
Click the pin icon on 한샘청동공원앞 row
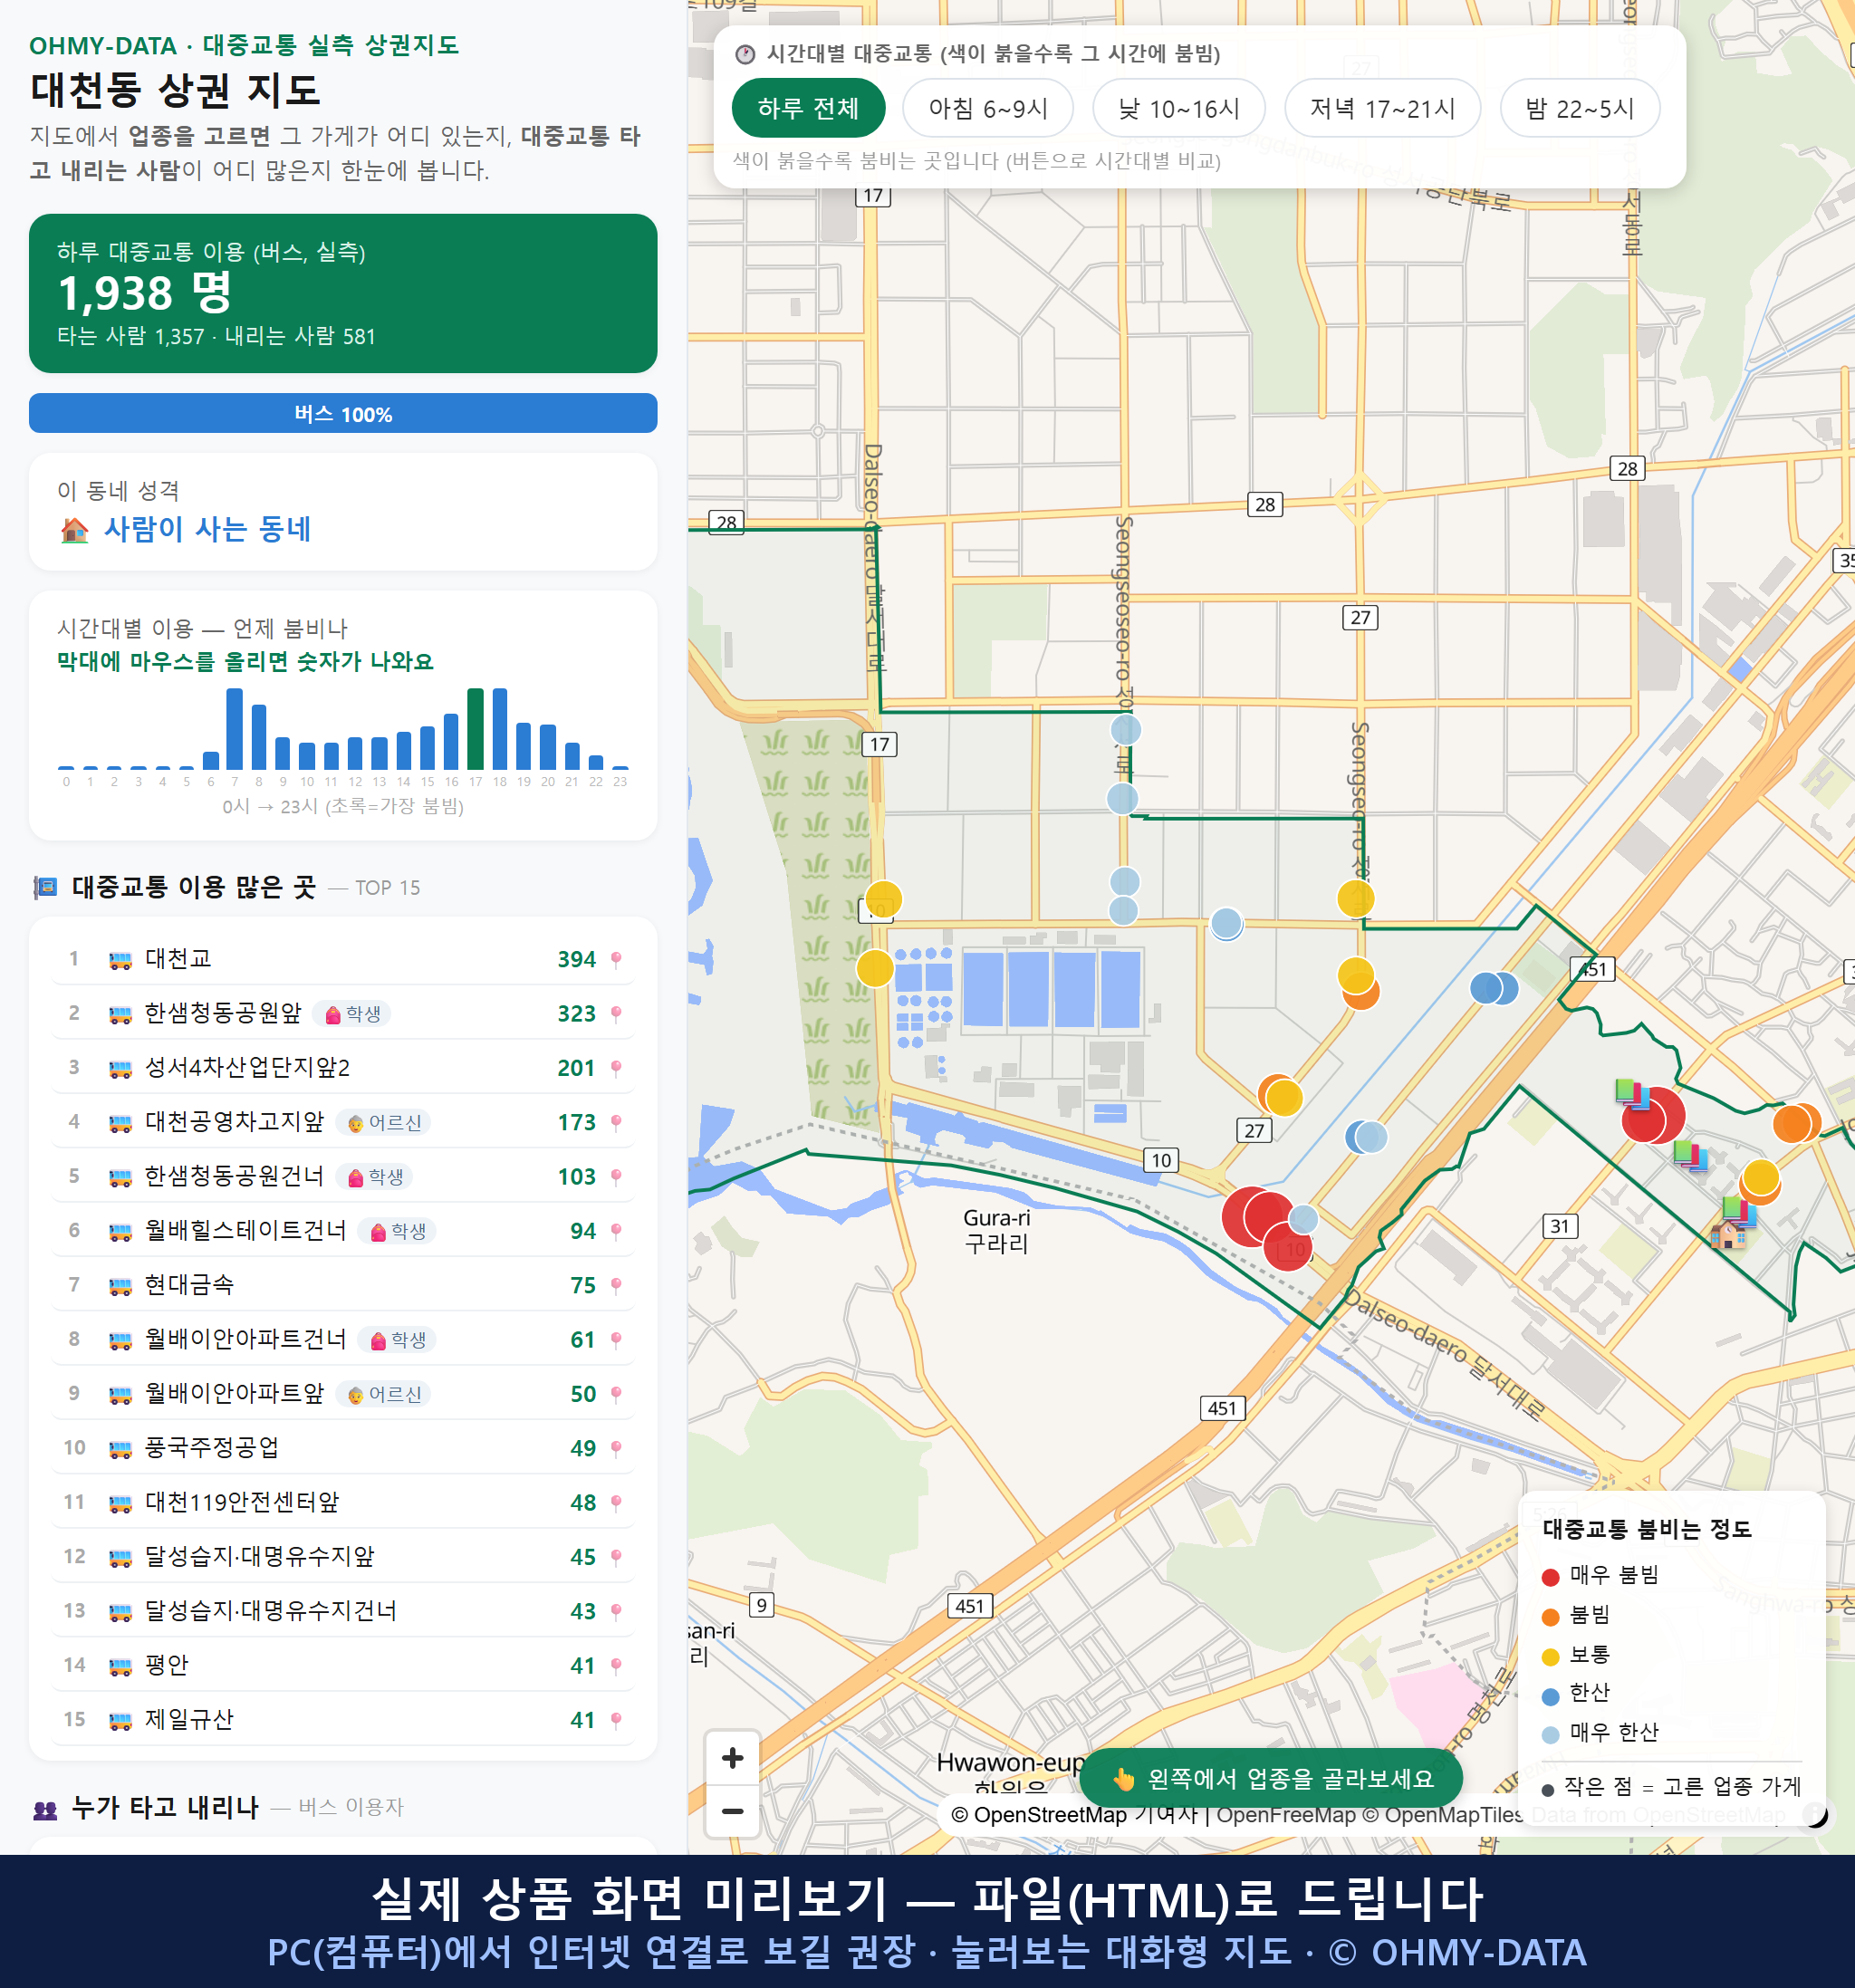click(616, 1014)
